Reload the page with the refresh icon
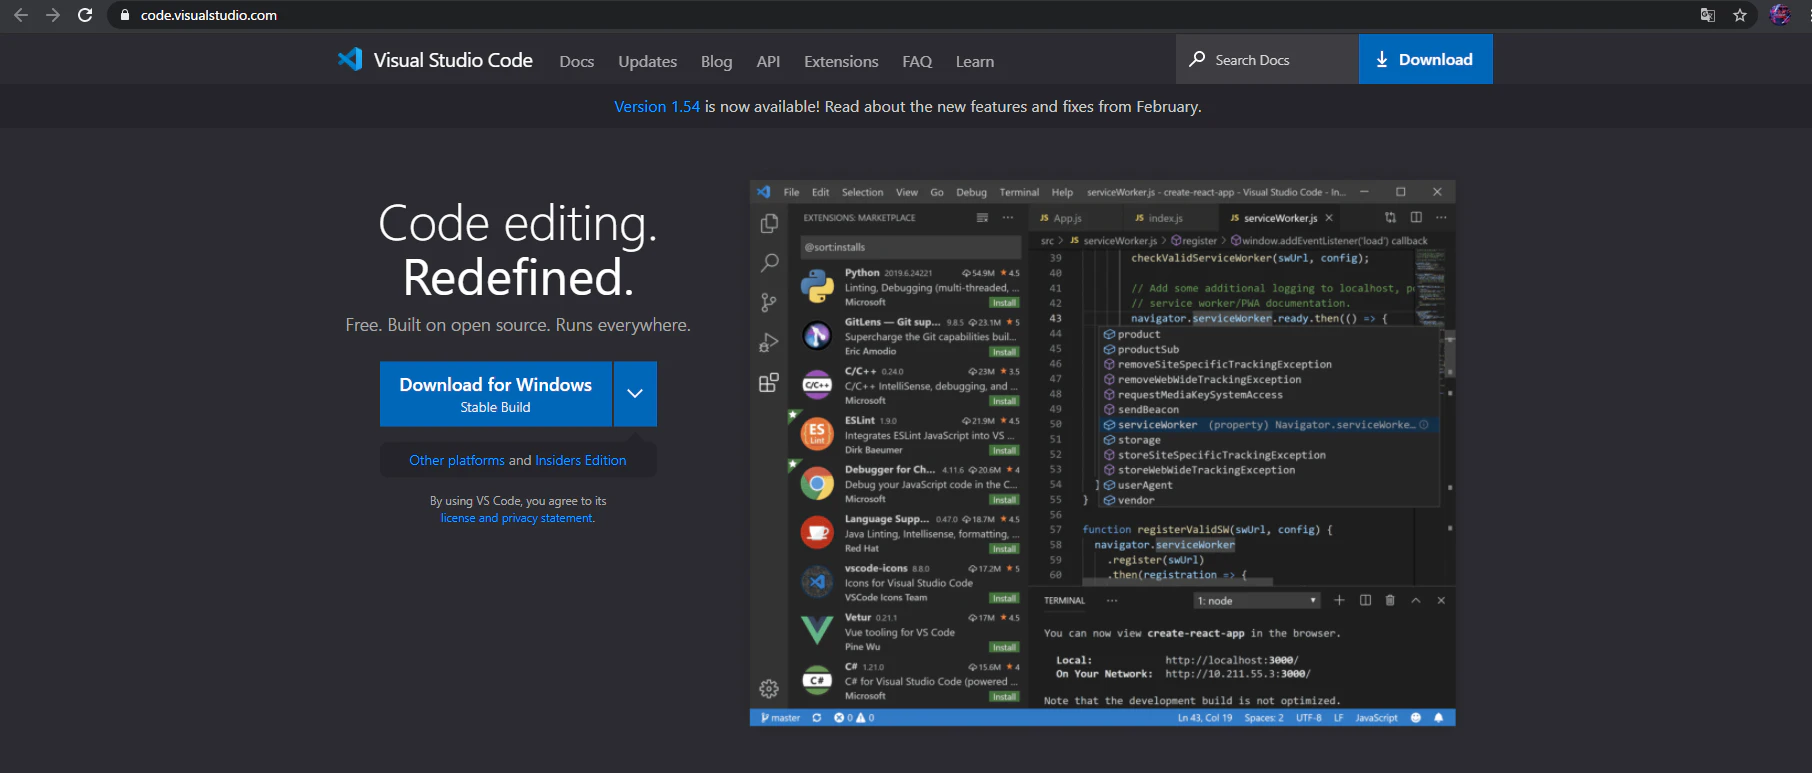1812x773 pixels. pyautogui.click(x=85, y=15)
